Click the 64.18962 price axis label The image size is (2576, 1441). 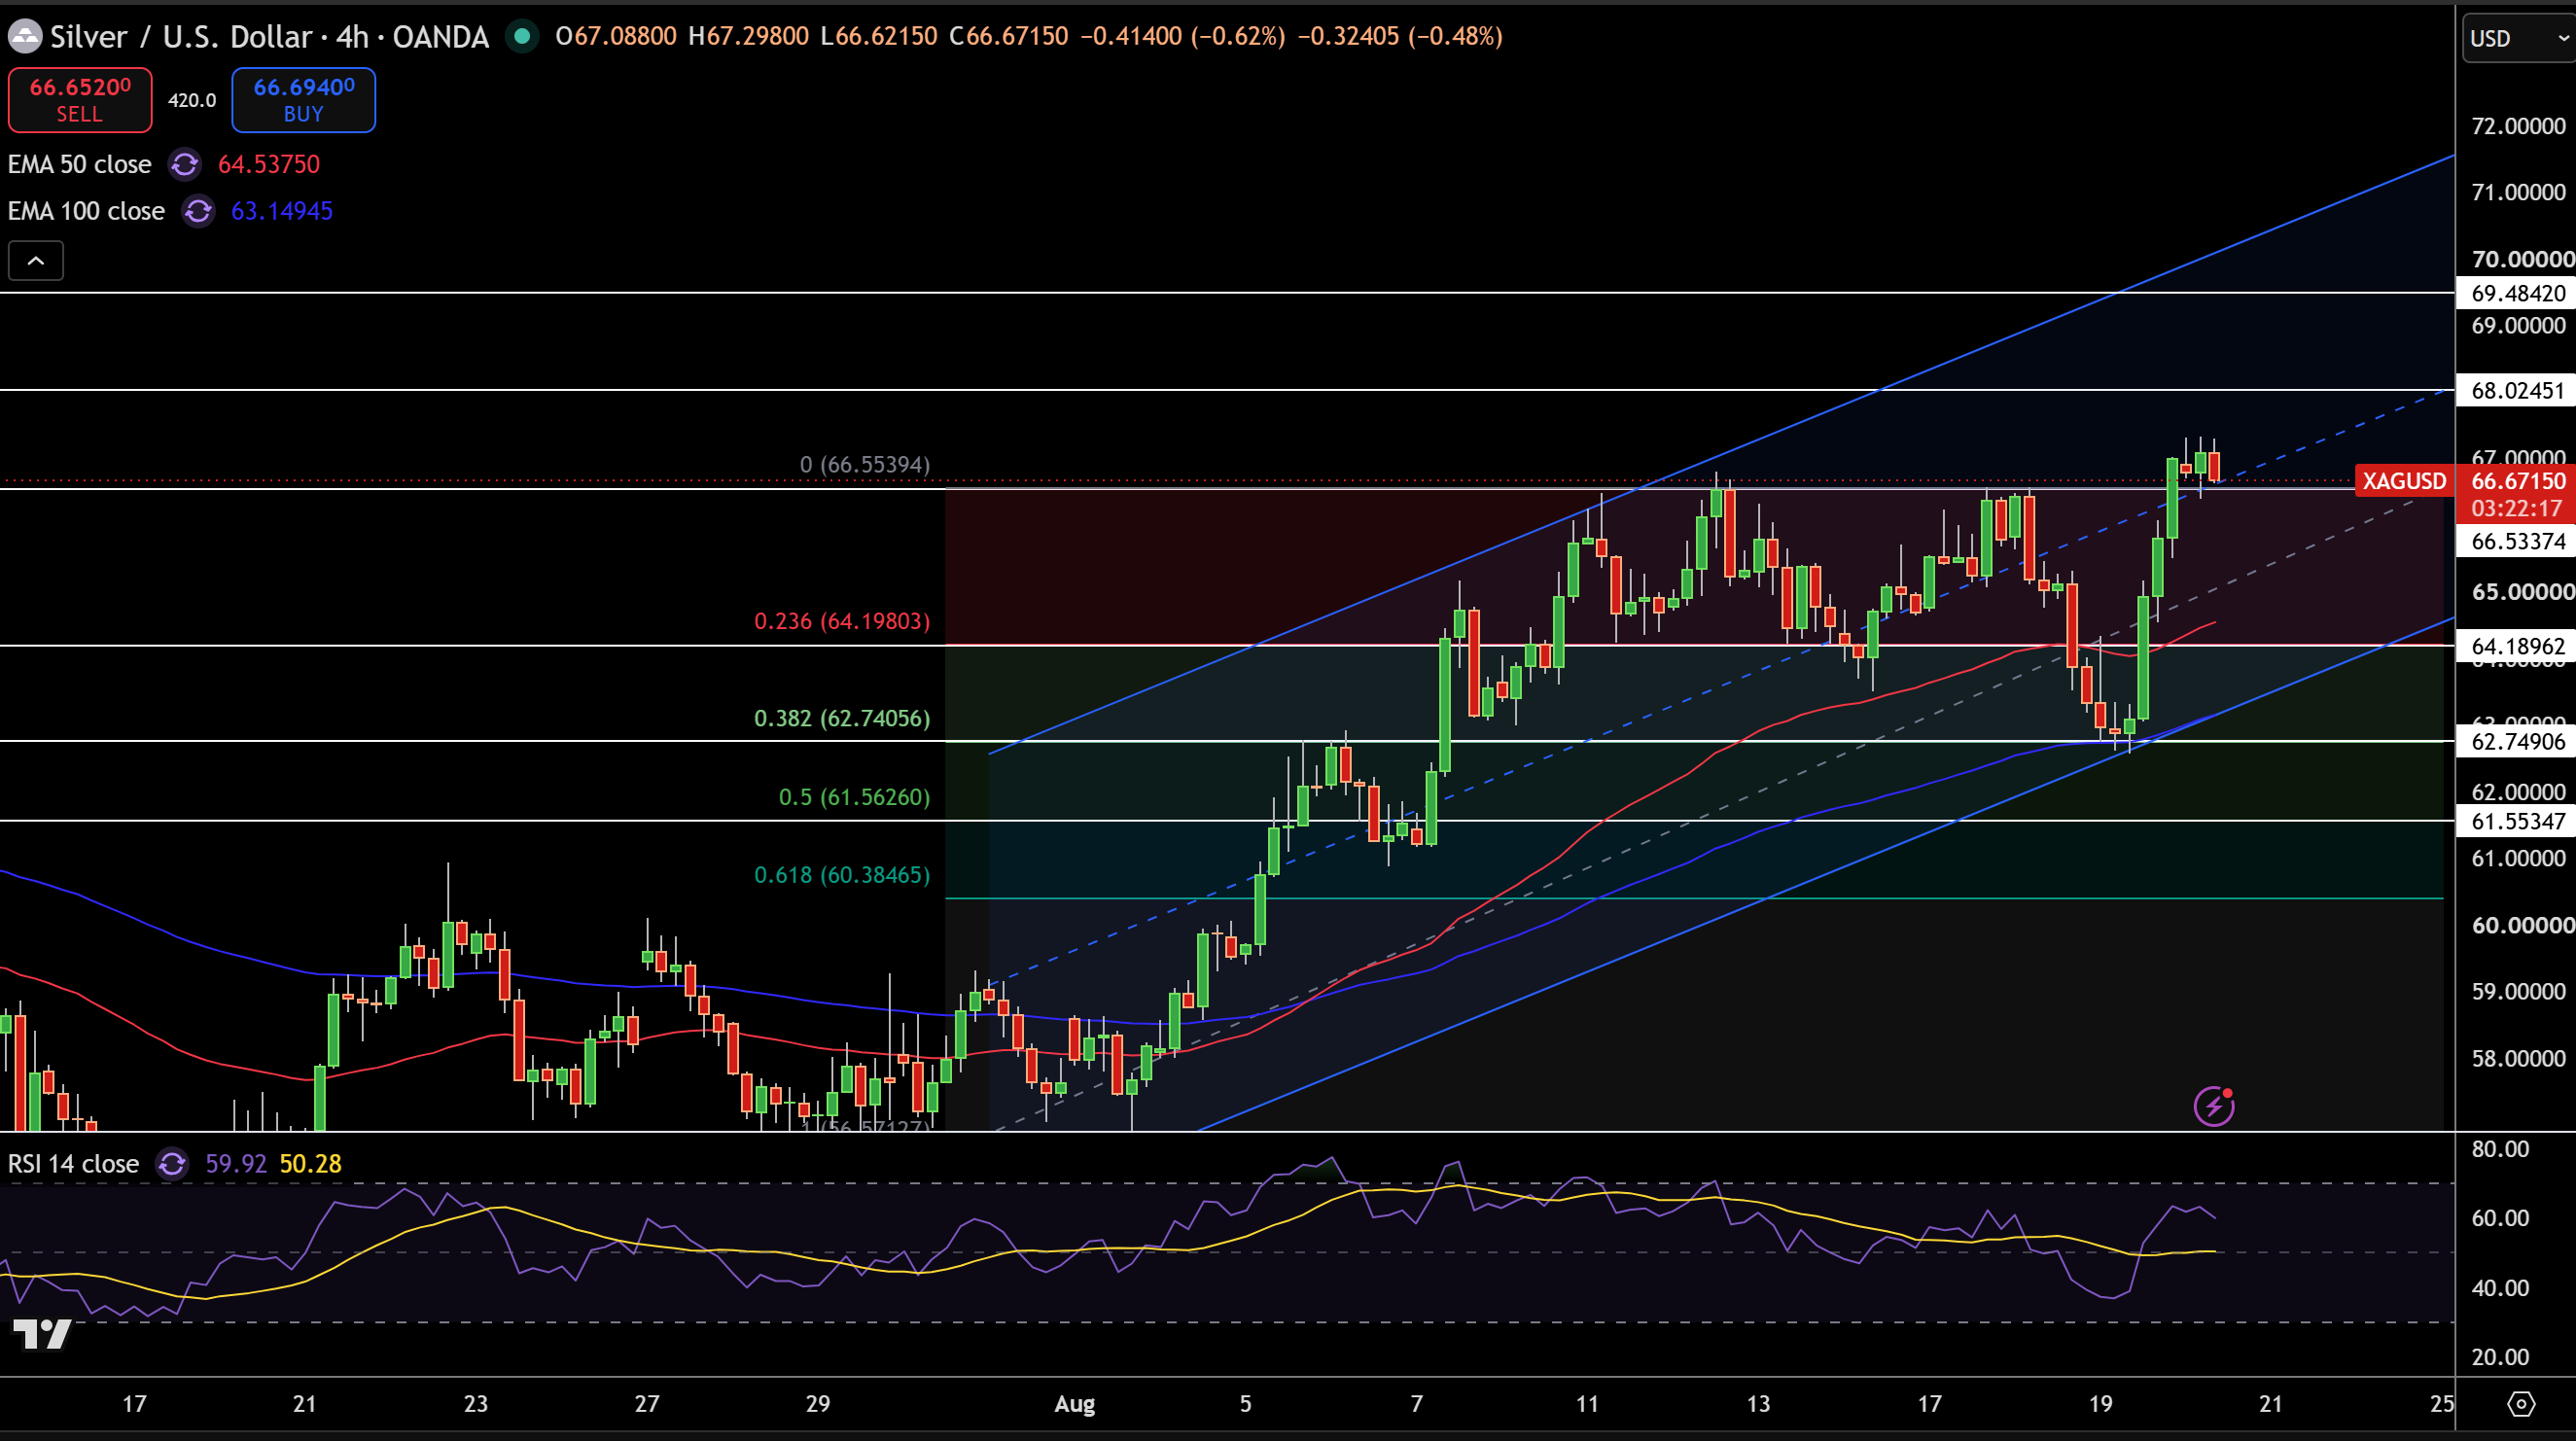point(2518,646)
